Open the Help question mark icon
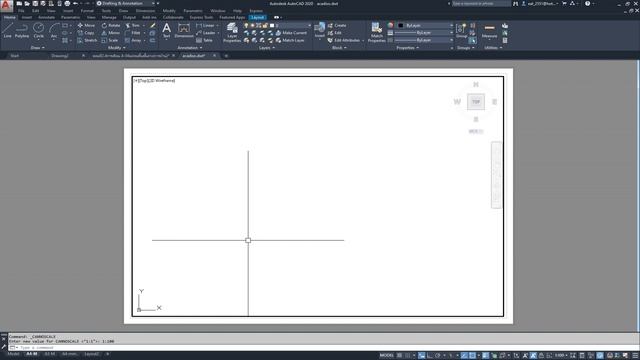 [x=587, y=4]
